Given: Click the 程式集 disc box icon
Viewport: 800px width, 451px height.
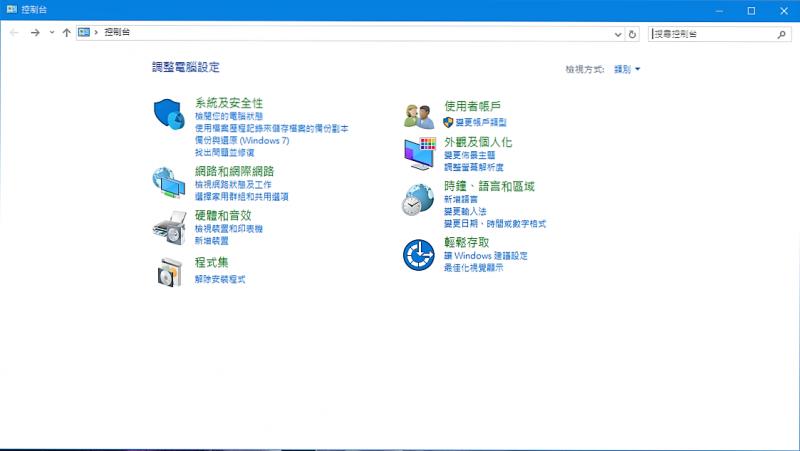Looking at the screenshot, I should click(169, 272).
